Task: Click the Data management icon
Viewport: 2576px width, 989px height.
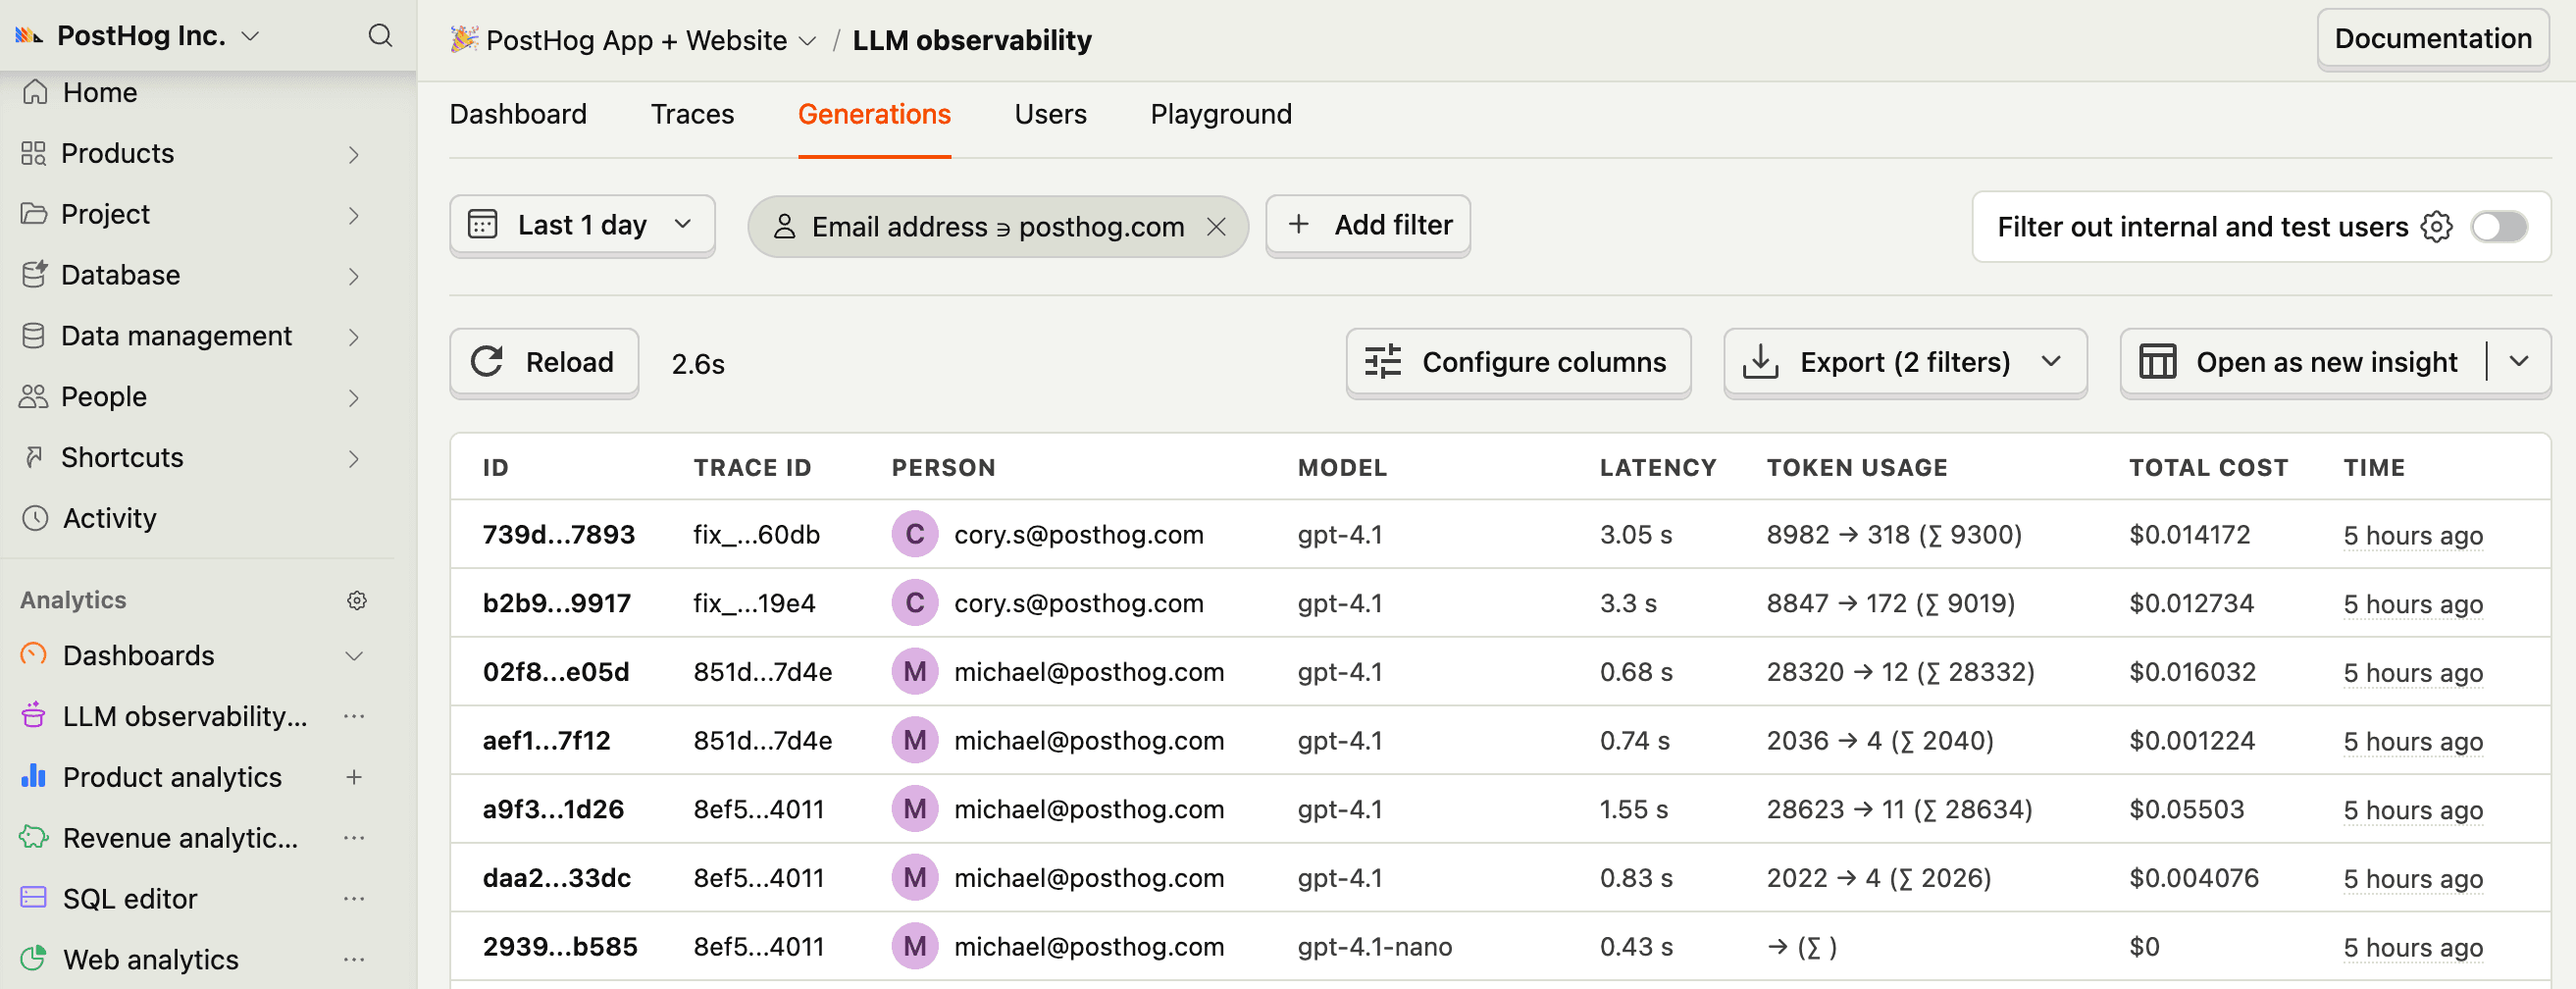Action: 34,336
